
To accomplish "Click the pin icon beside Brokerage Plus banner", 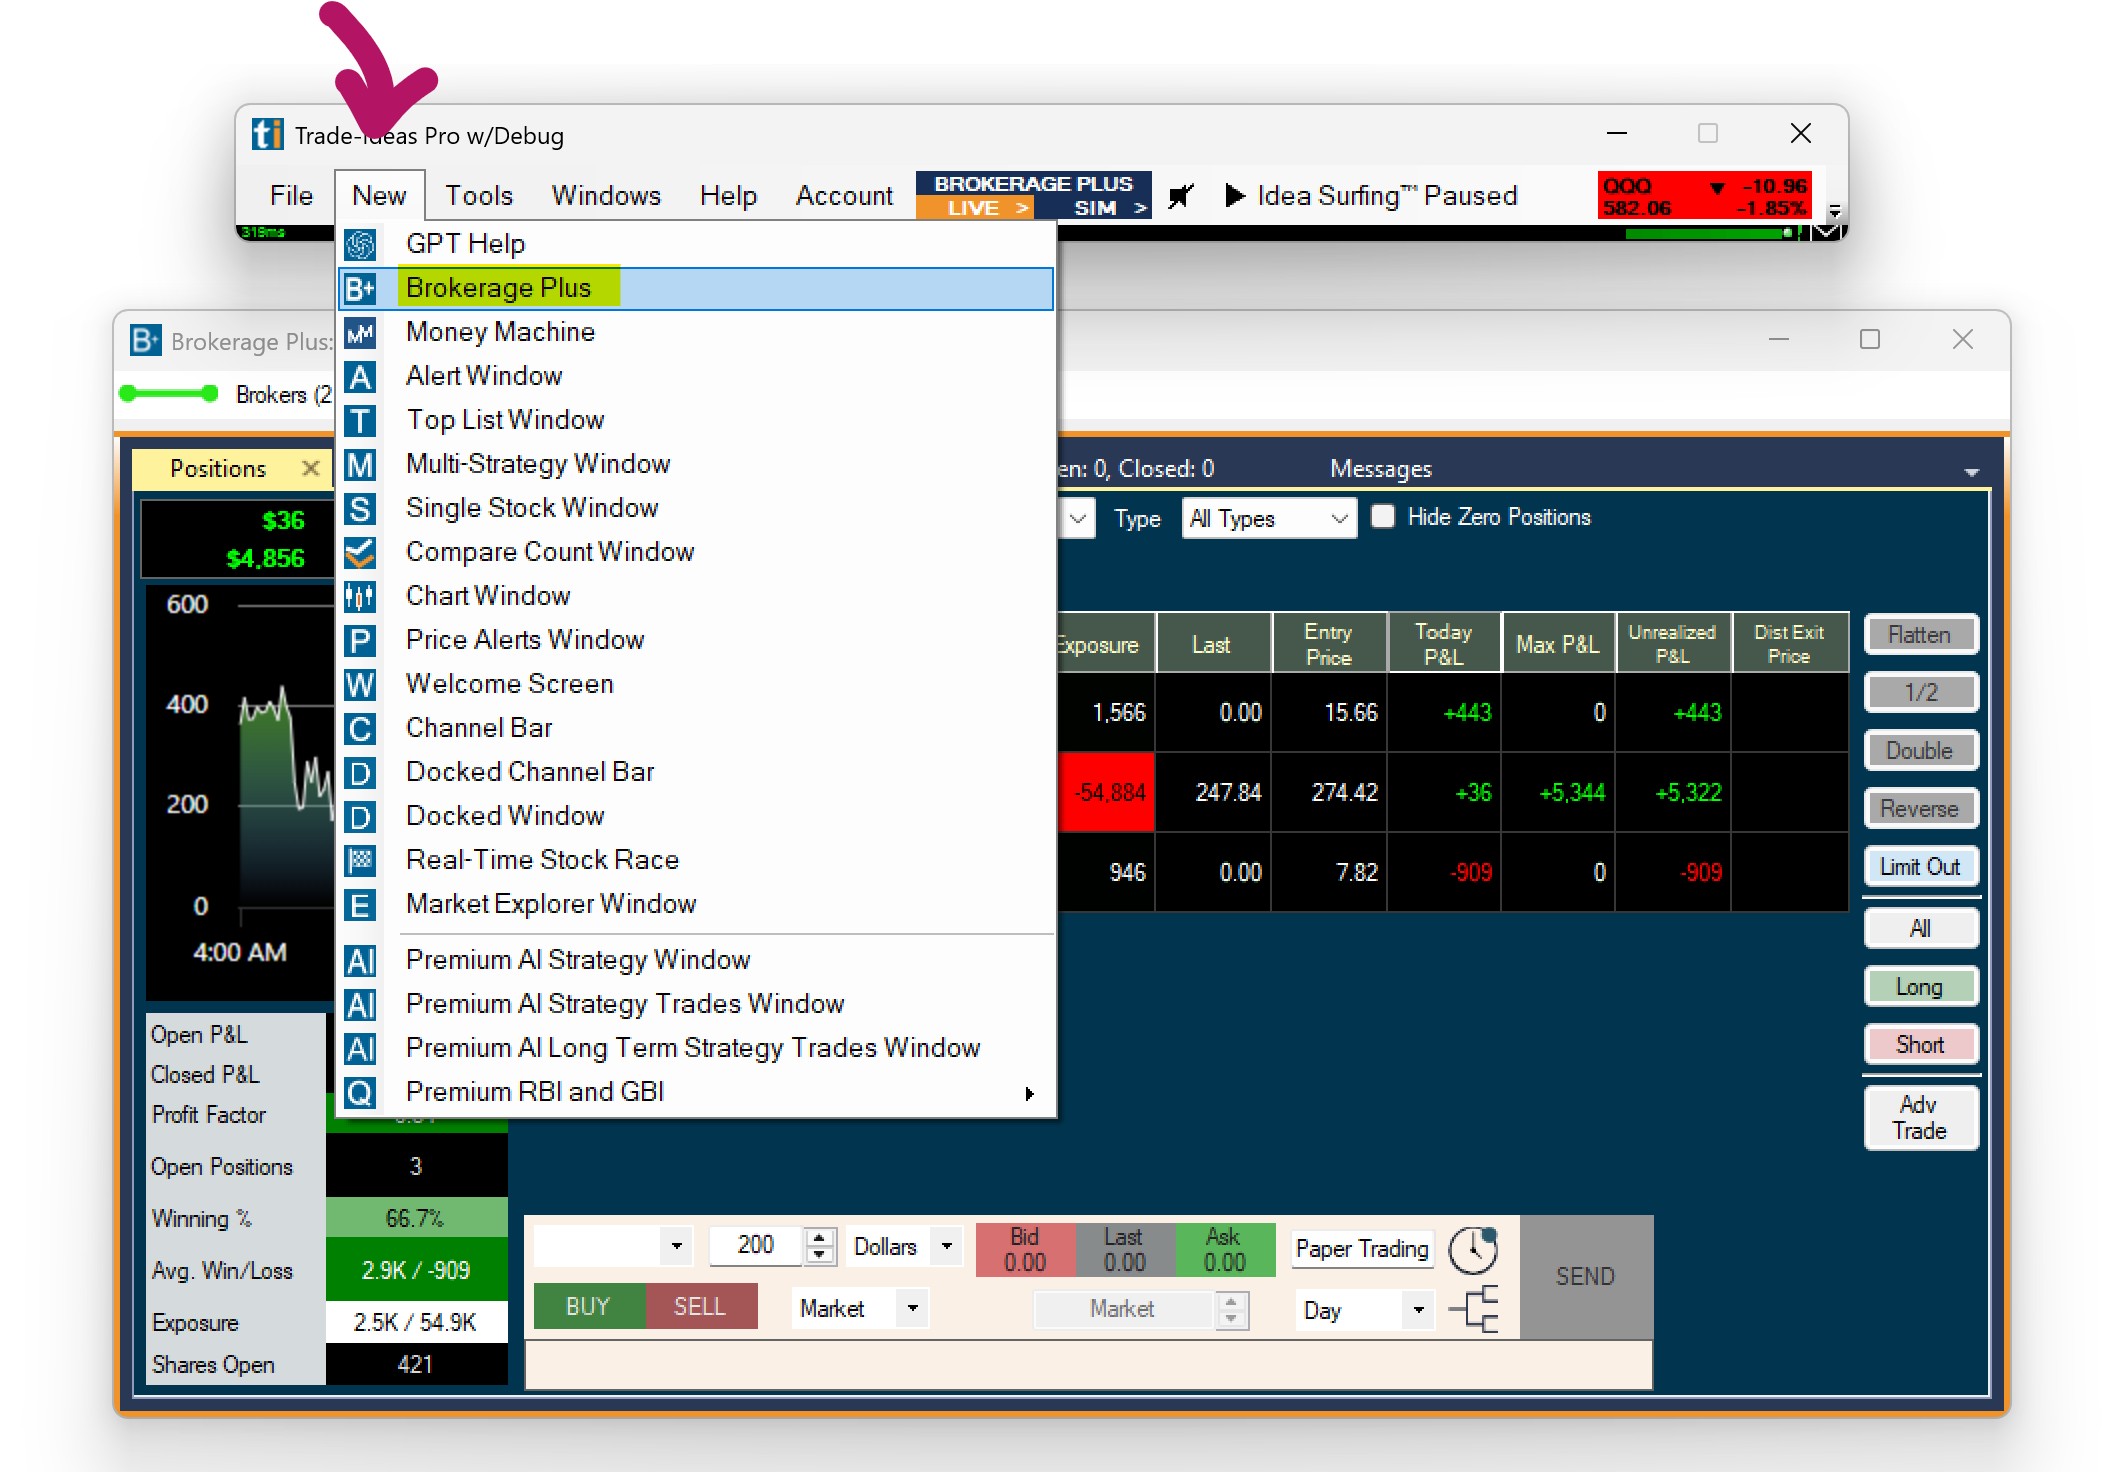I will [1181, 195].
